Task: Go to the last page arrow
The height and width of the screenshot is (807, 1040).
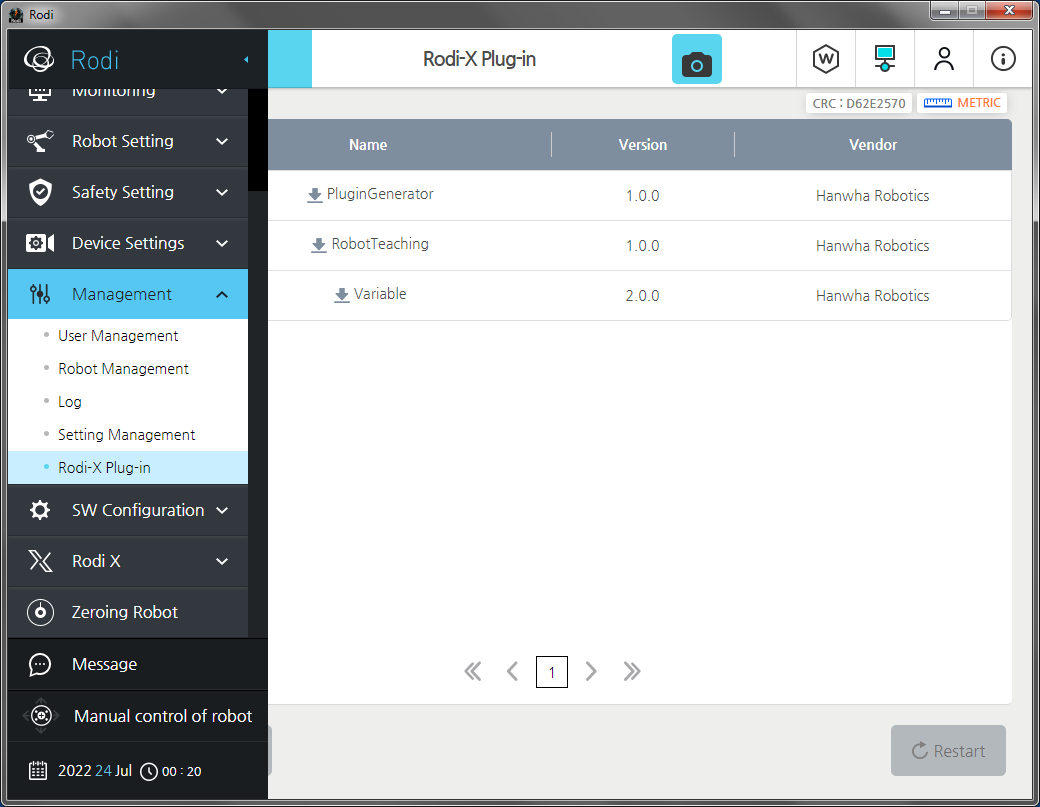Action: pos(631,671)
